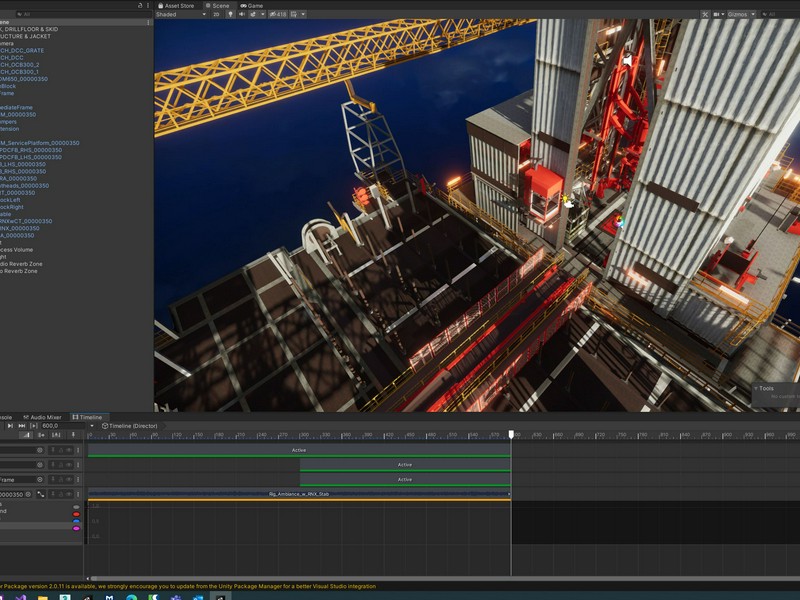The width and height of the screenshot is (800, 600).
Task: Select the Ripple clip edit mode icon
Action: (x=41, y=435)
